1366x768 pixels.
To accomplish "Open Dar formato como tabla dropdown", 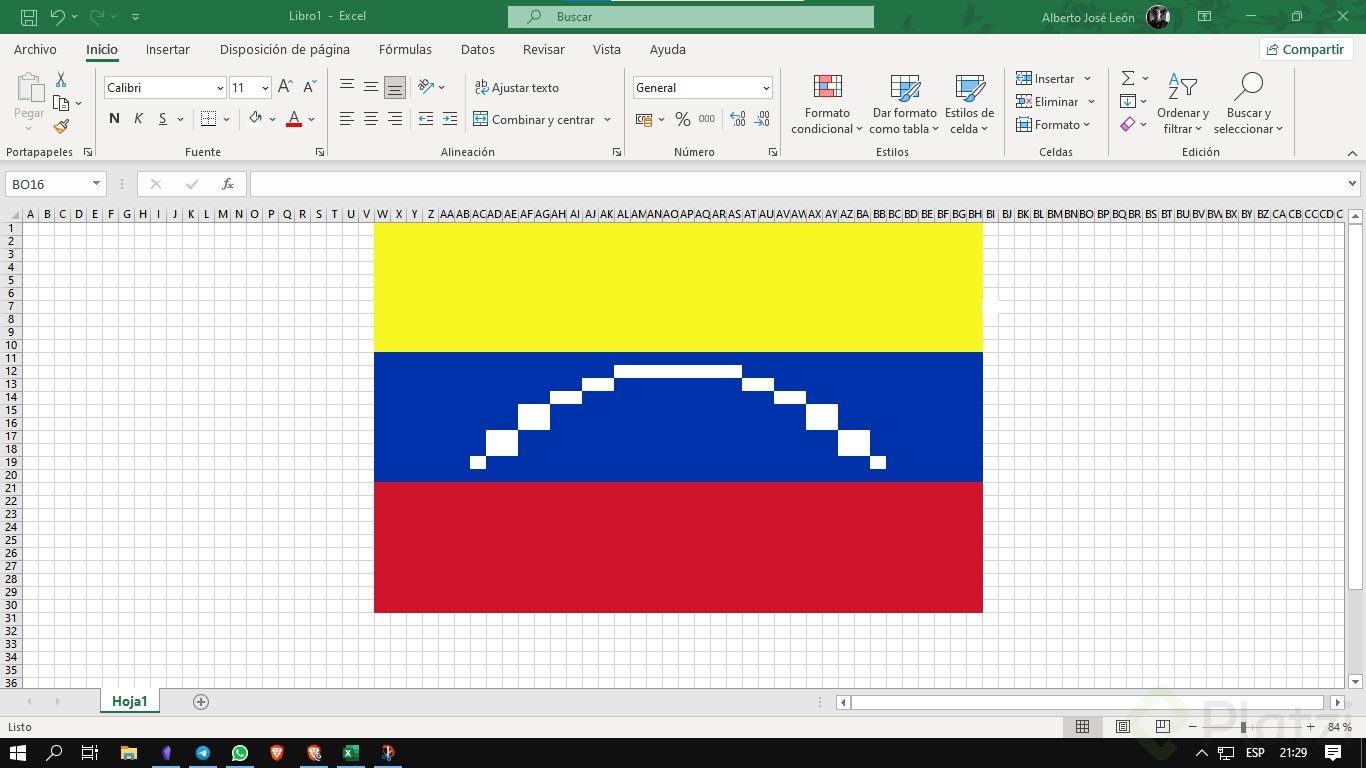I will 904,104.
